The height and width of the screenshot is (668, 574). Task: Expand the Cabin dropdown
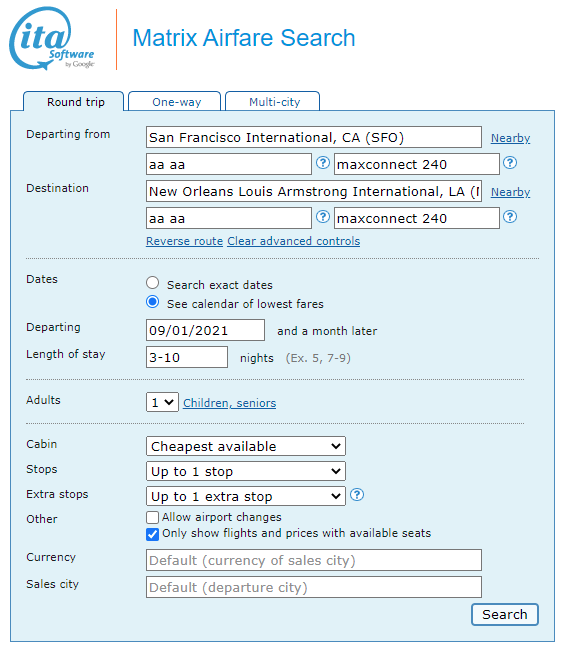point(245,446)
